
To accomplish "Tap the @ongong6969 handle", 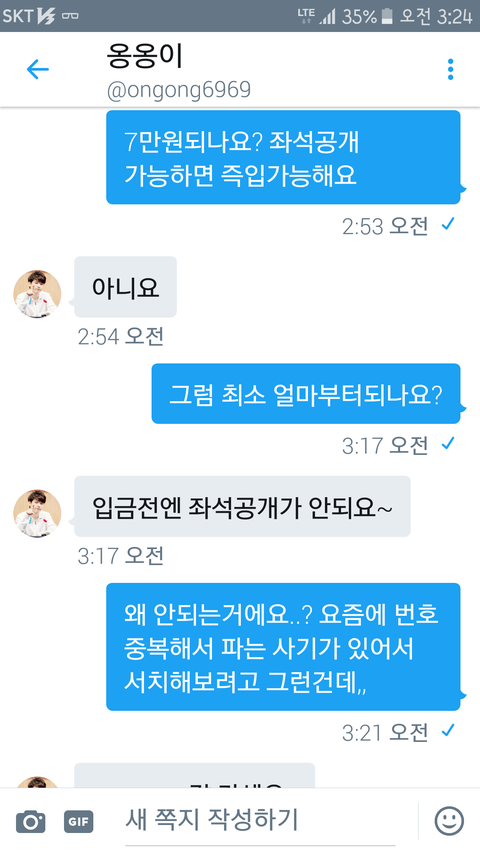I will (x=179, y=90).
